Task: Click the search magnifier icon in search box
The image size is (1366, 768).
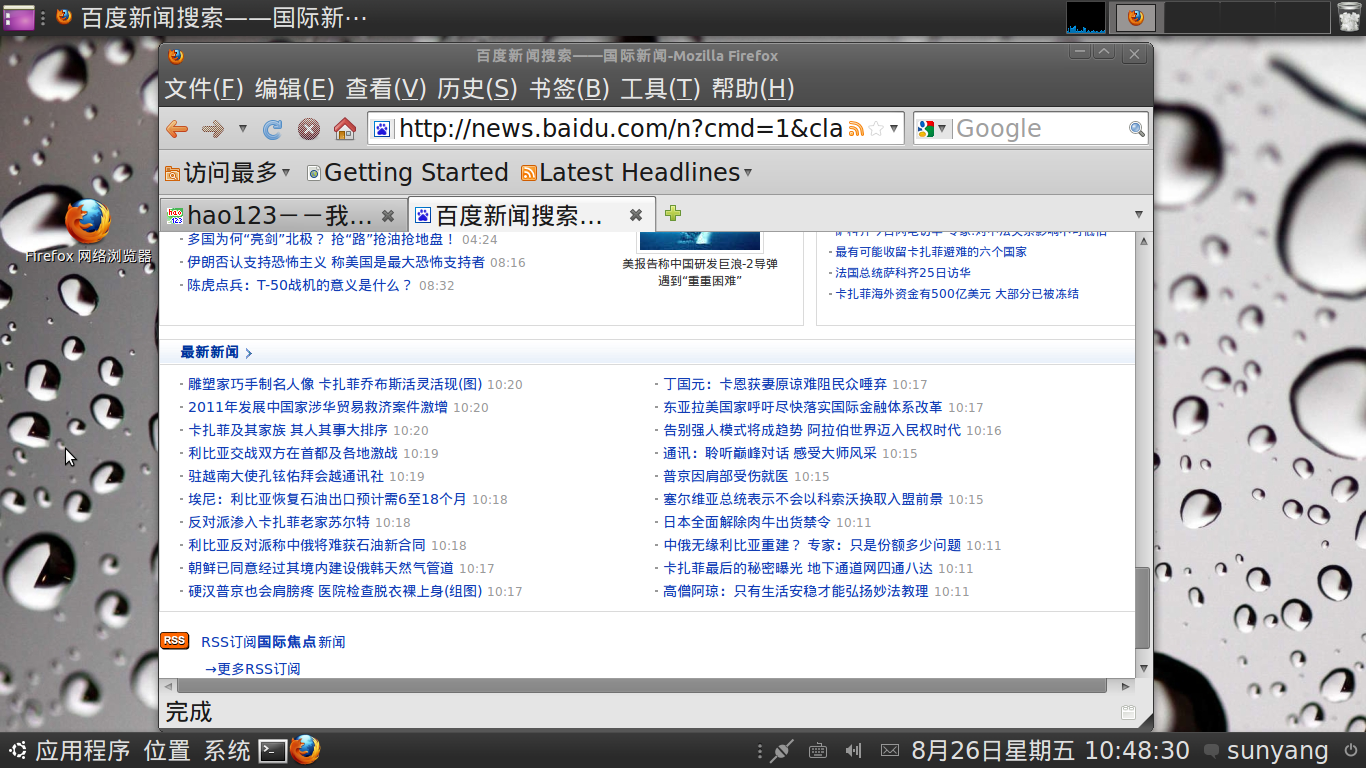Action: pos(1136,129)
